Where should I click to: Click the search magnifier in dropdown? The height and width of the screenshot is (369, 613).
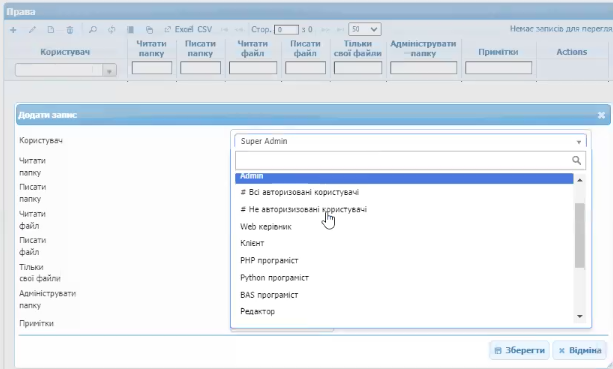tap(576, 160)
